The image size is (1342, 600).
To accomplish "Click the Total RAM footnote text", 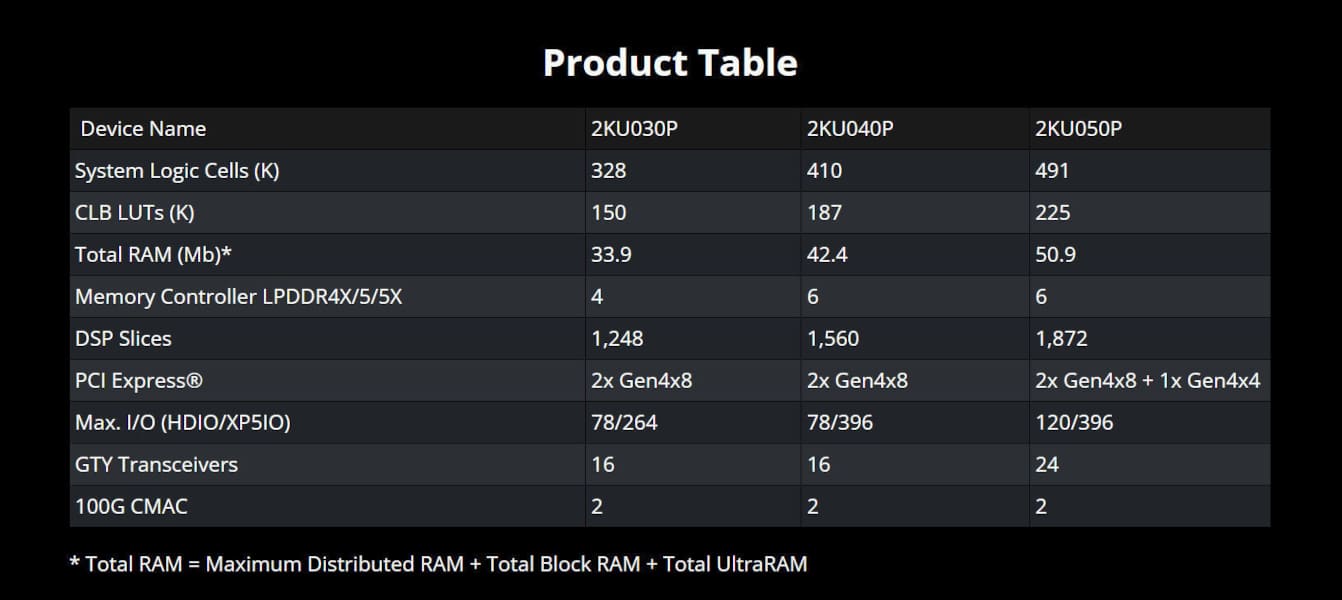I will click(438, 564).
